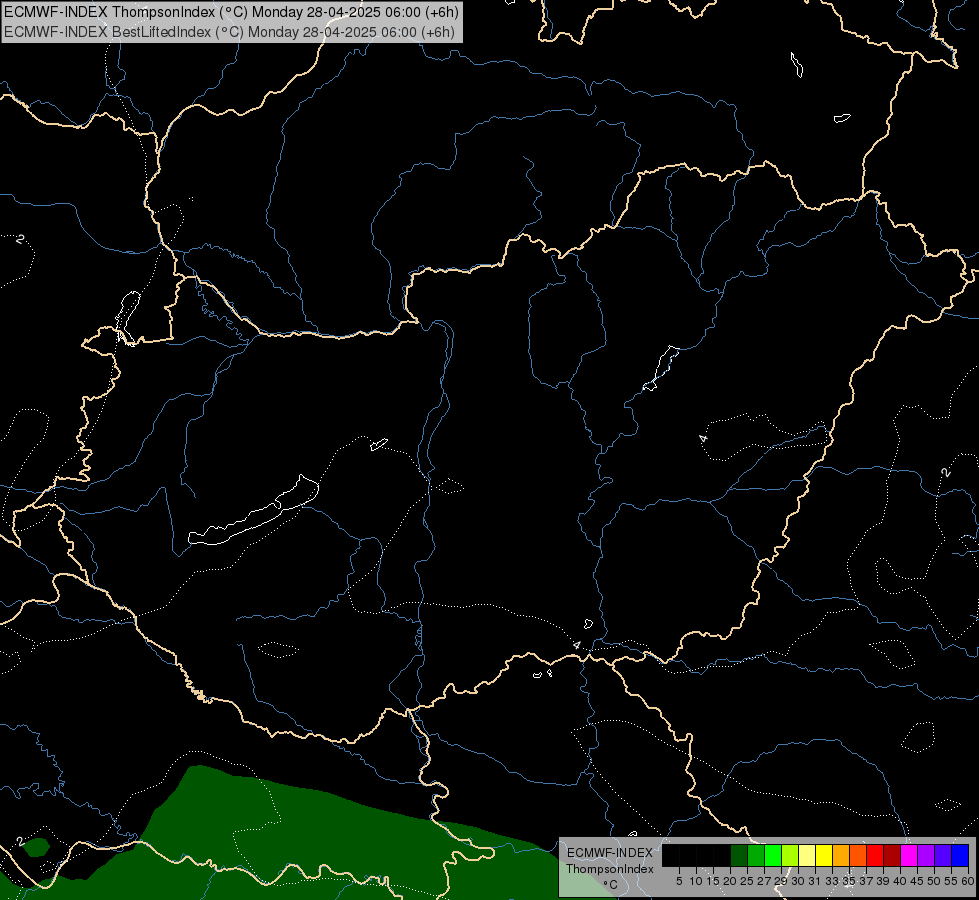The height and width of the screenshot is (900, 979).
Task: Click the blue 55–60 legend swatch
Action: point(960,855)
